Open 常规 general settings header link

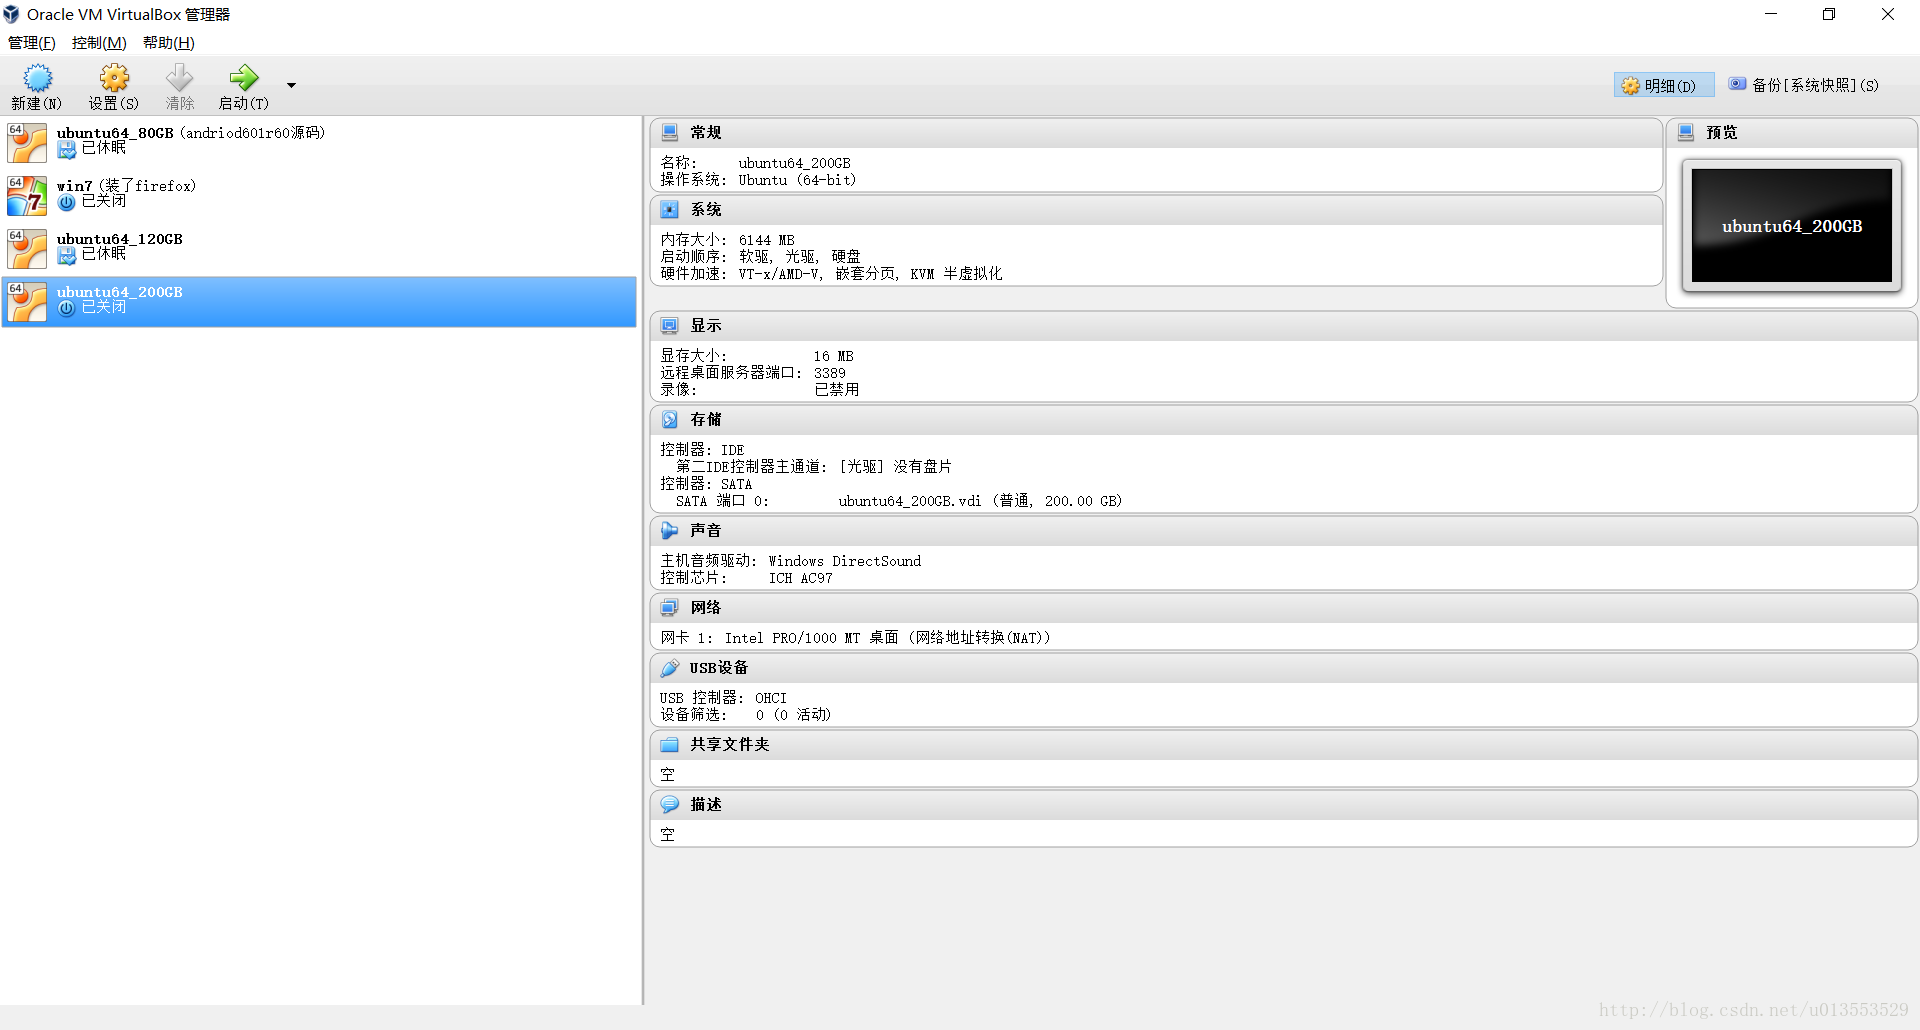705,133
